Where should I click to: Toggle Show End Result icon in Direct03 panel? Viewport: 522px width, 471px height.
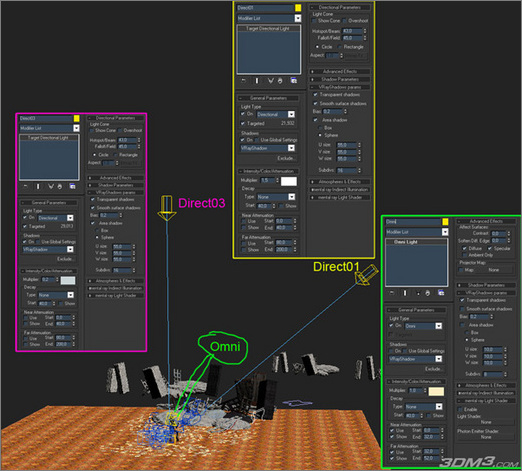pos(38,186)
